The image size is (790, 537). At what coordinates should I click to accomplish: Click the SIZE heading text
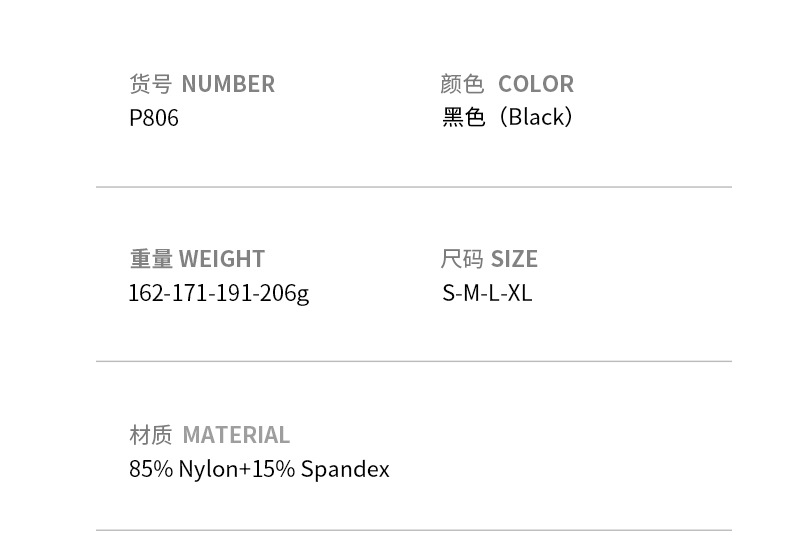coord(515,259)
